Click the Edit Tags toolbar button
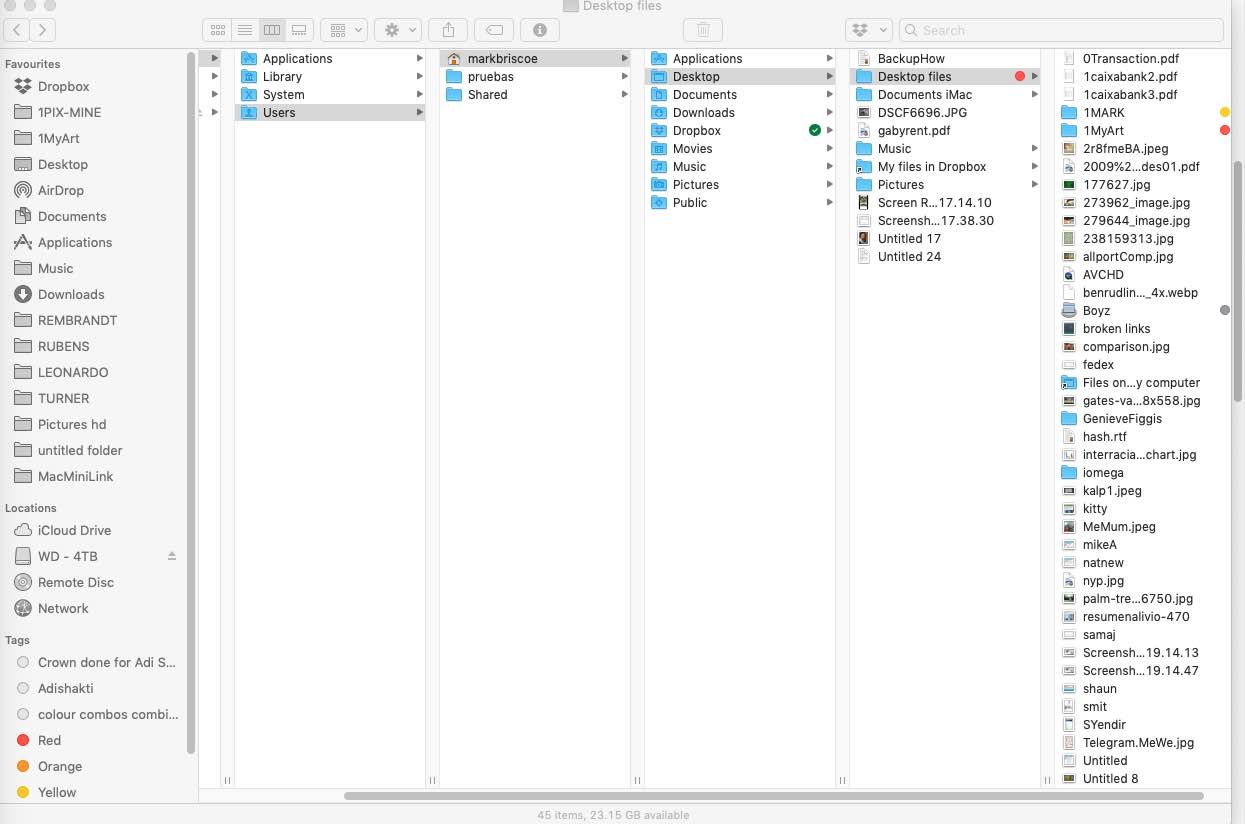This screenshot has width=1245, height=824. [493, 30]
